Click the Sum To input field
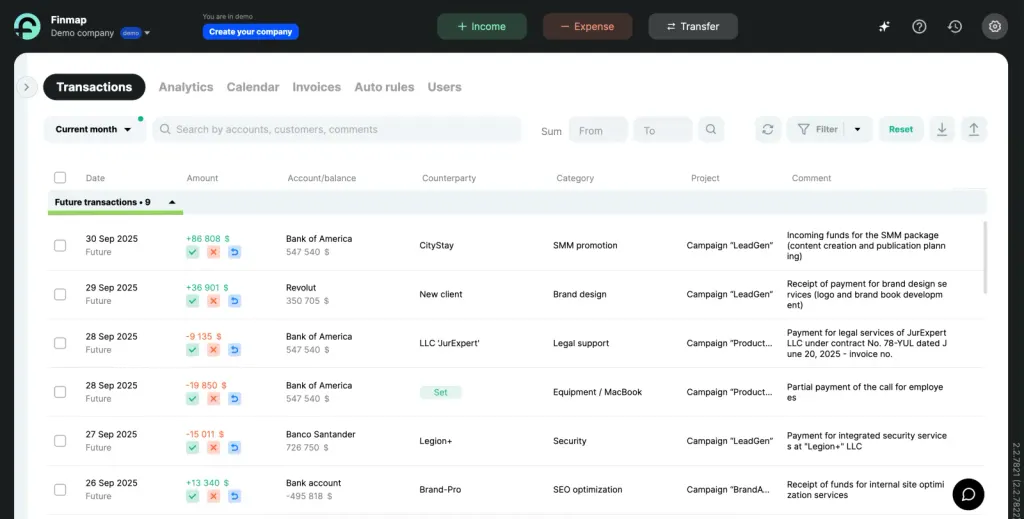Screen dimensions: 1024x519 [663, 130]
